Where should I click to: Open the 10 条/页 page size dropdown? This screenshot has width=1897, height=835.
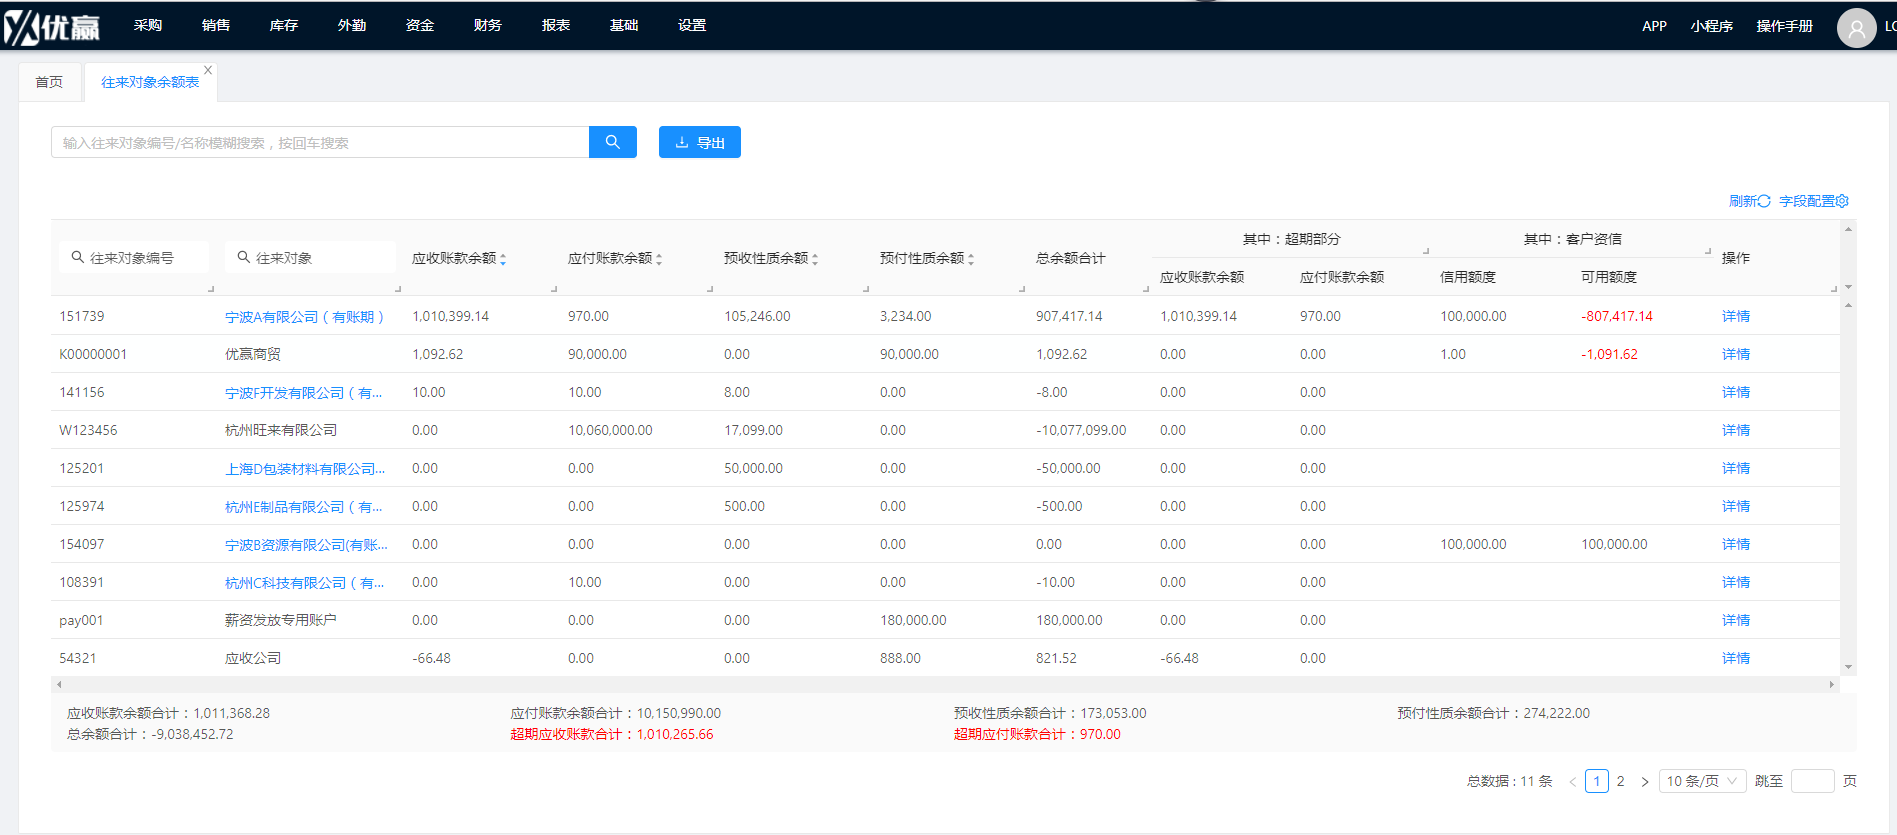pos(1702,781)
